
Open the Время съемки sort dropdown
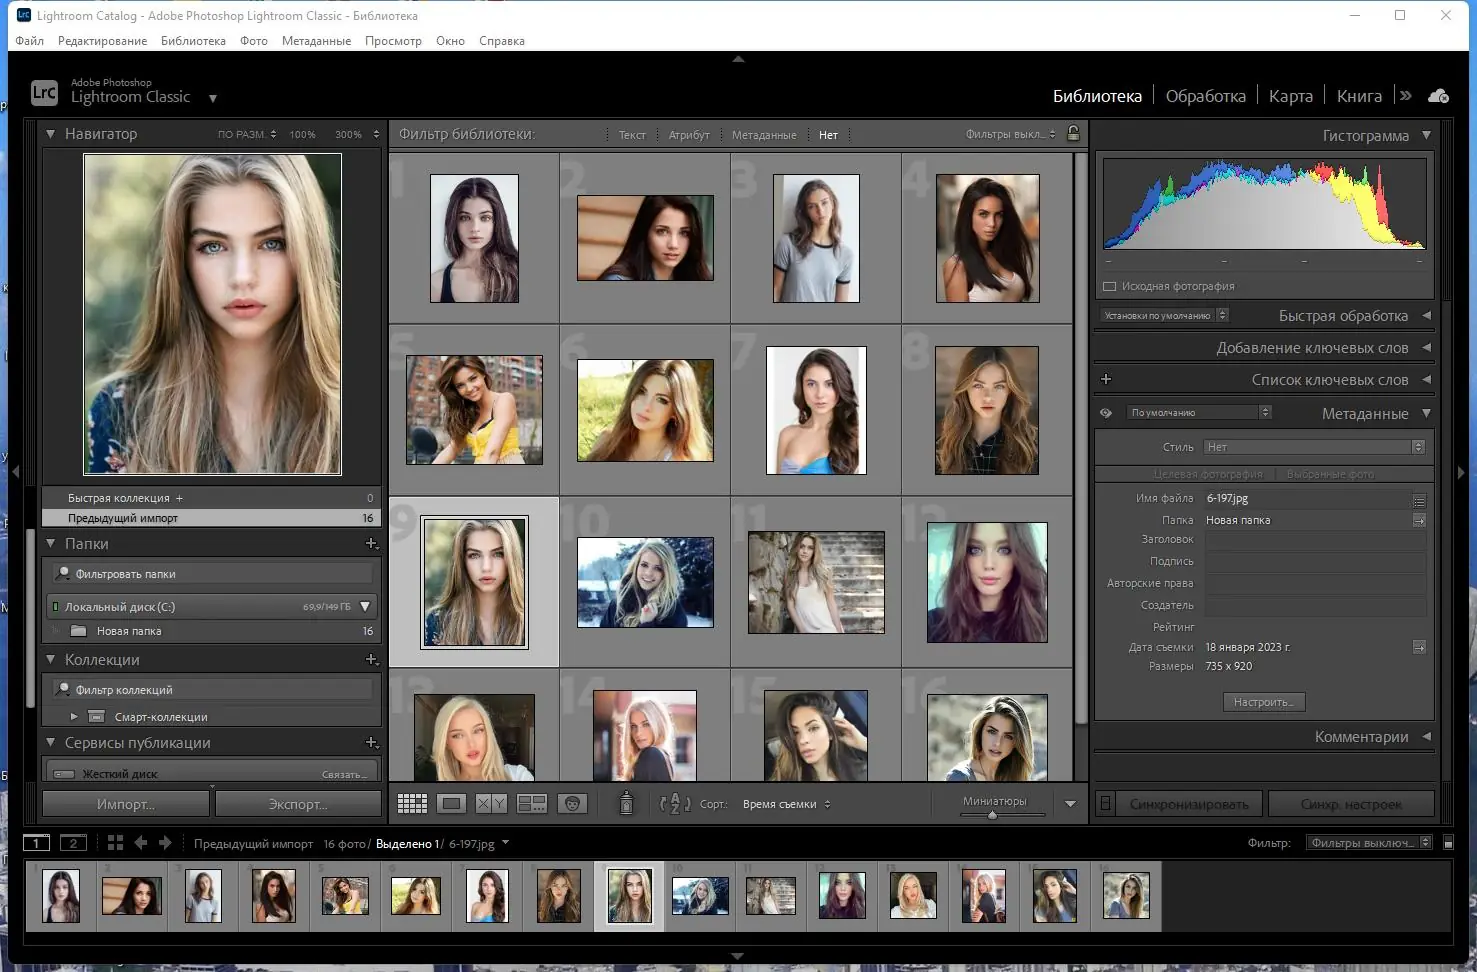click(787, 804)
